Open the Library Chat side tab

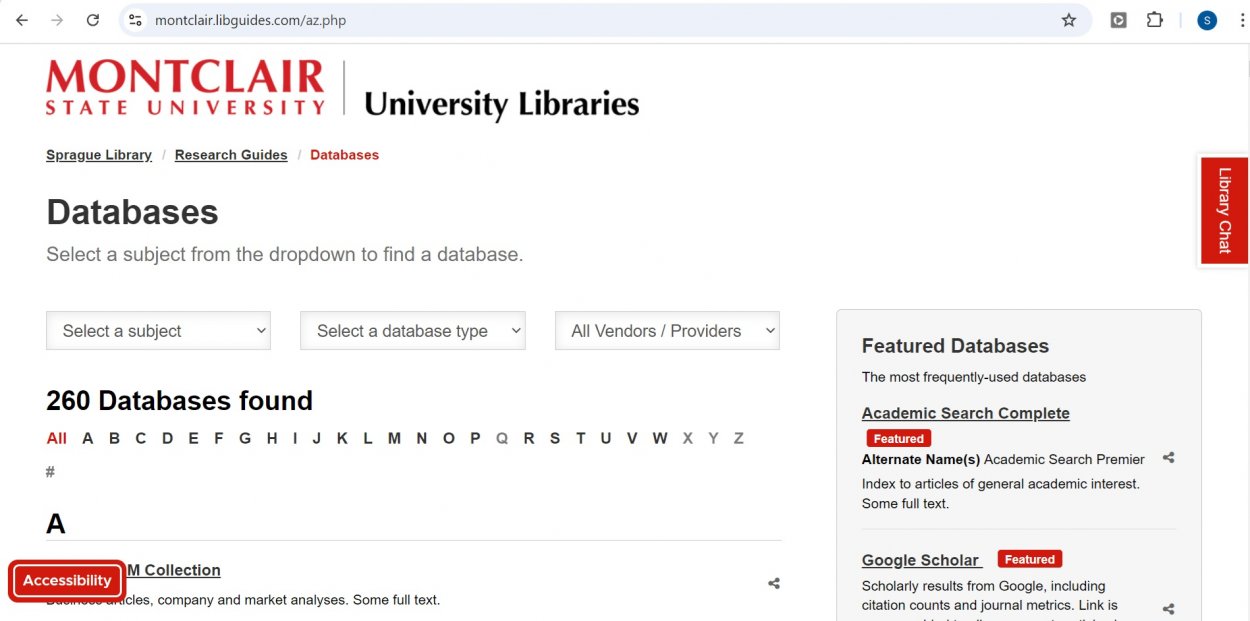(1223, 210)
